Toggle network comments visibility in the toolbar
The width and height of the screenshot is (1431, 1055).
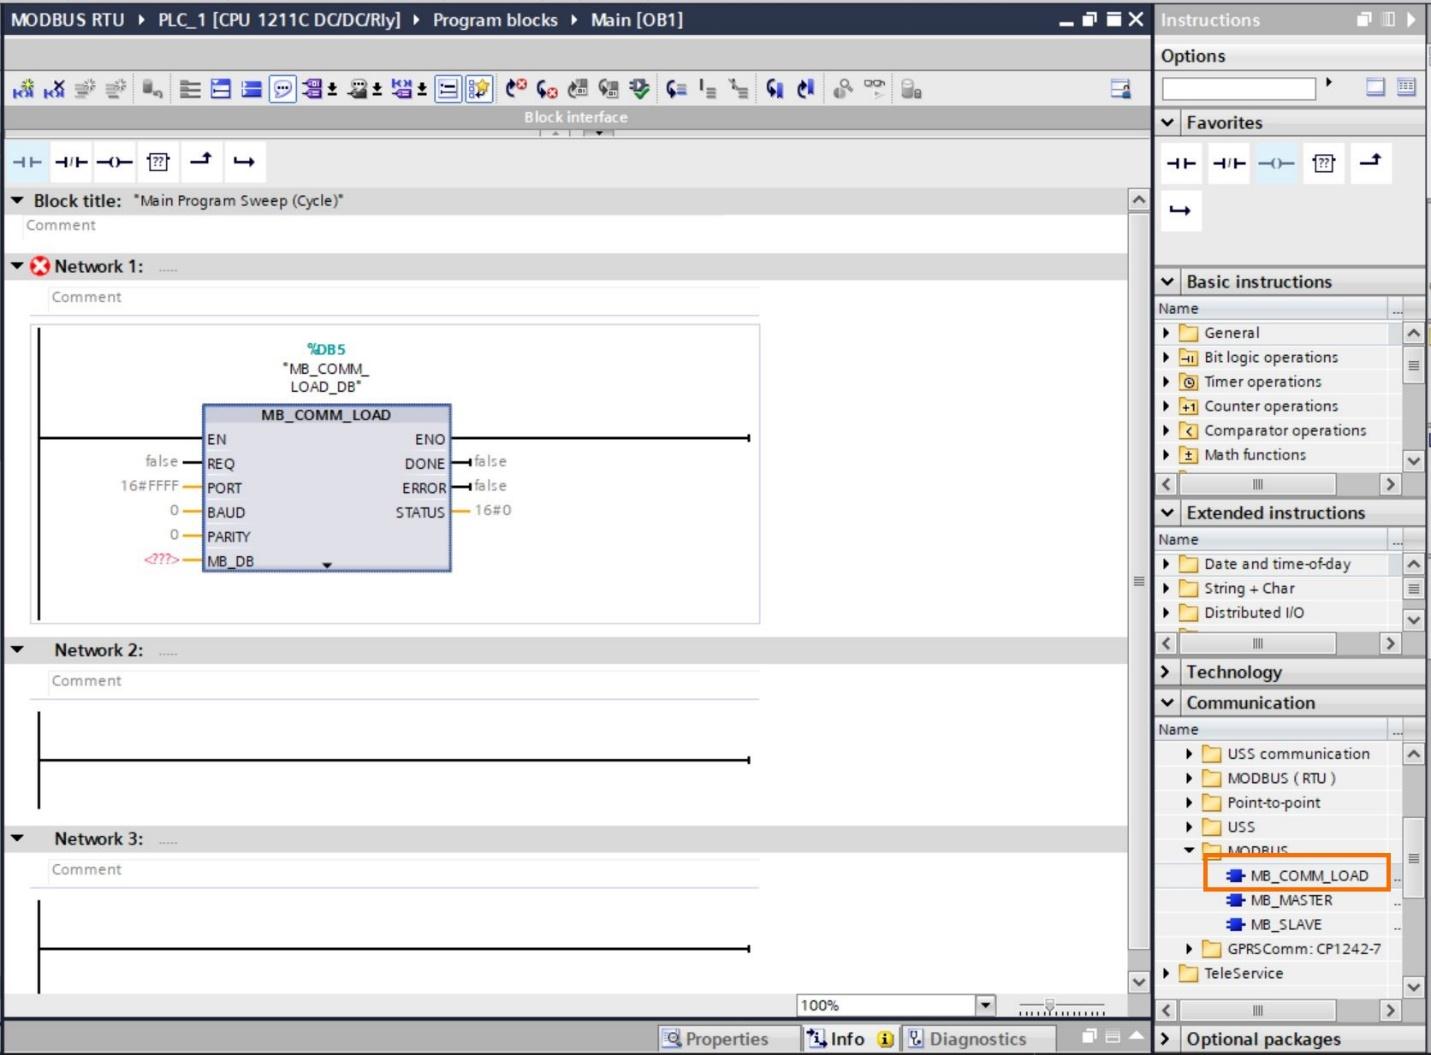point(283,88)
